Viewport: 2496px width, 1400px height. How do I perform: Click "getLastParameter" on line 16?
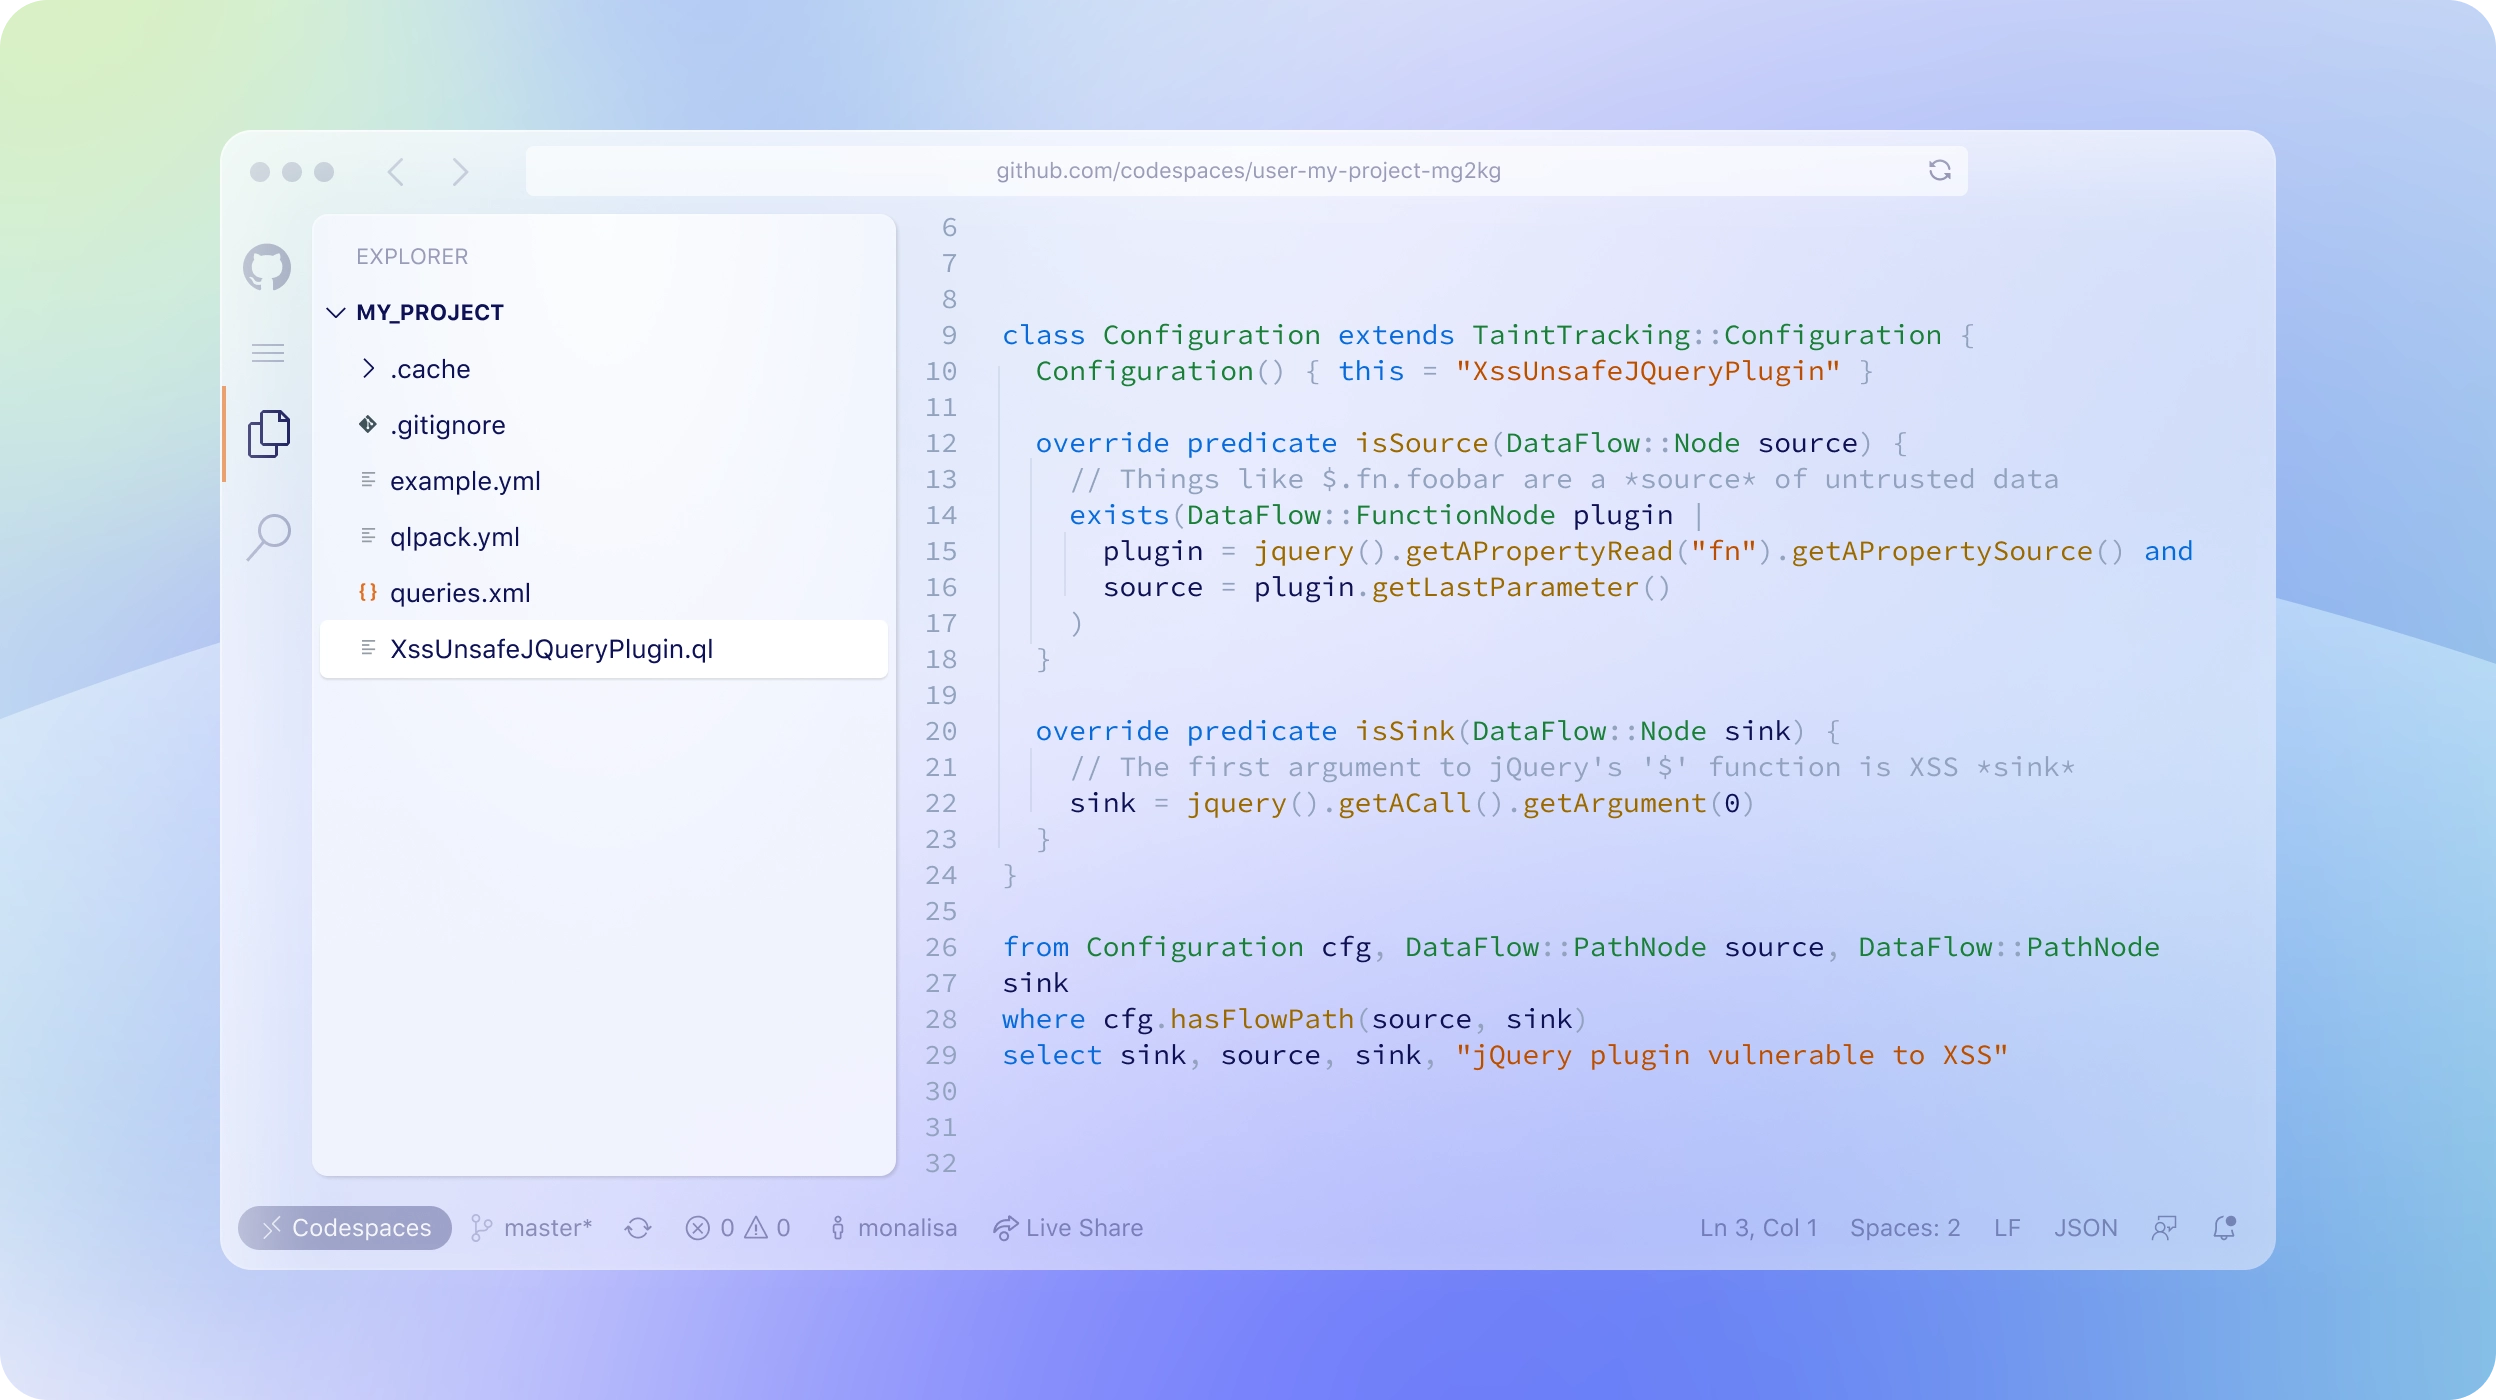tap(1505, 587)
